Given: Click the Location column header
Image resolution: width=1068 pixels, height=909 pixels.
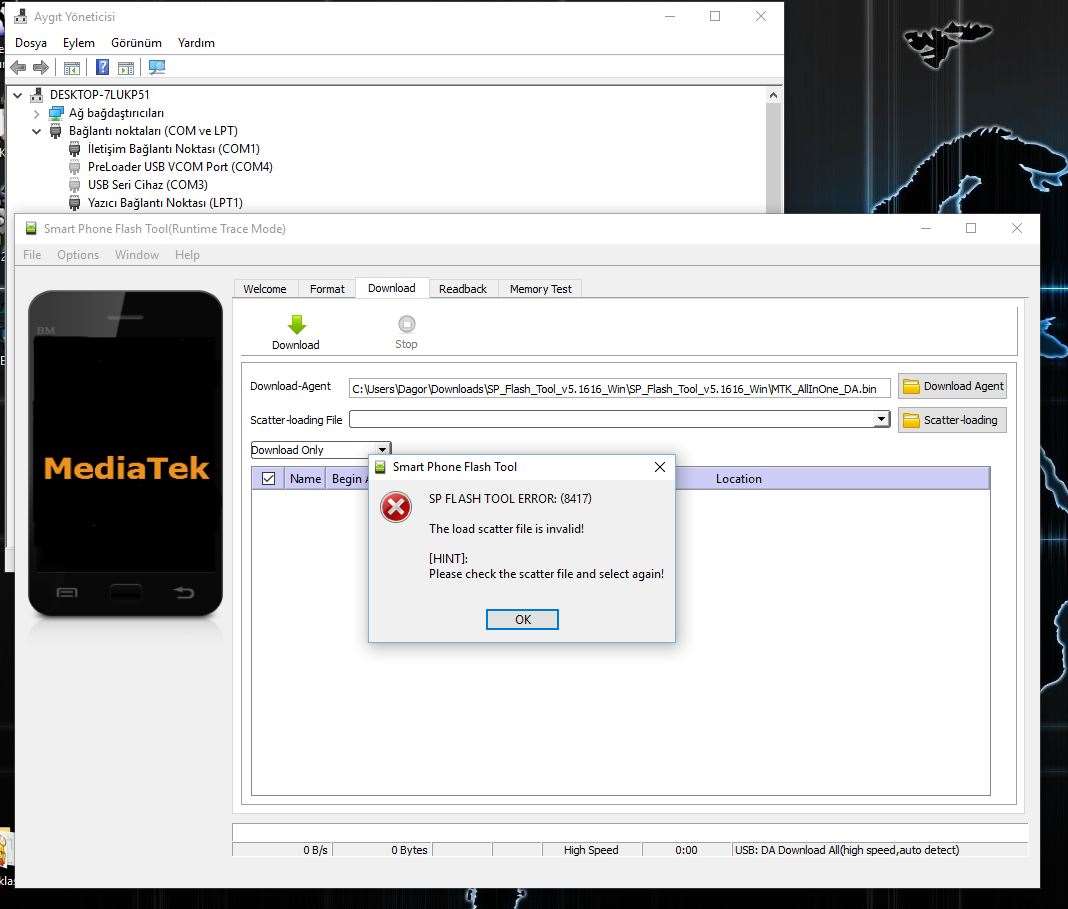Looking at the screenshot, I should tap(738, 479).
